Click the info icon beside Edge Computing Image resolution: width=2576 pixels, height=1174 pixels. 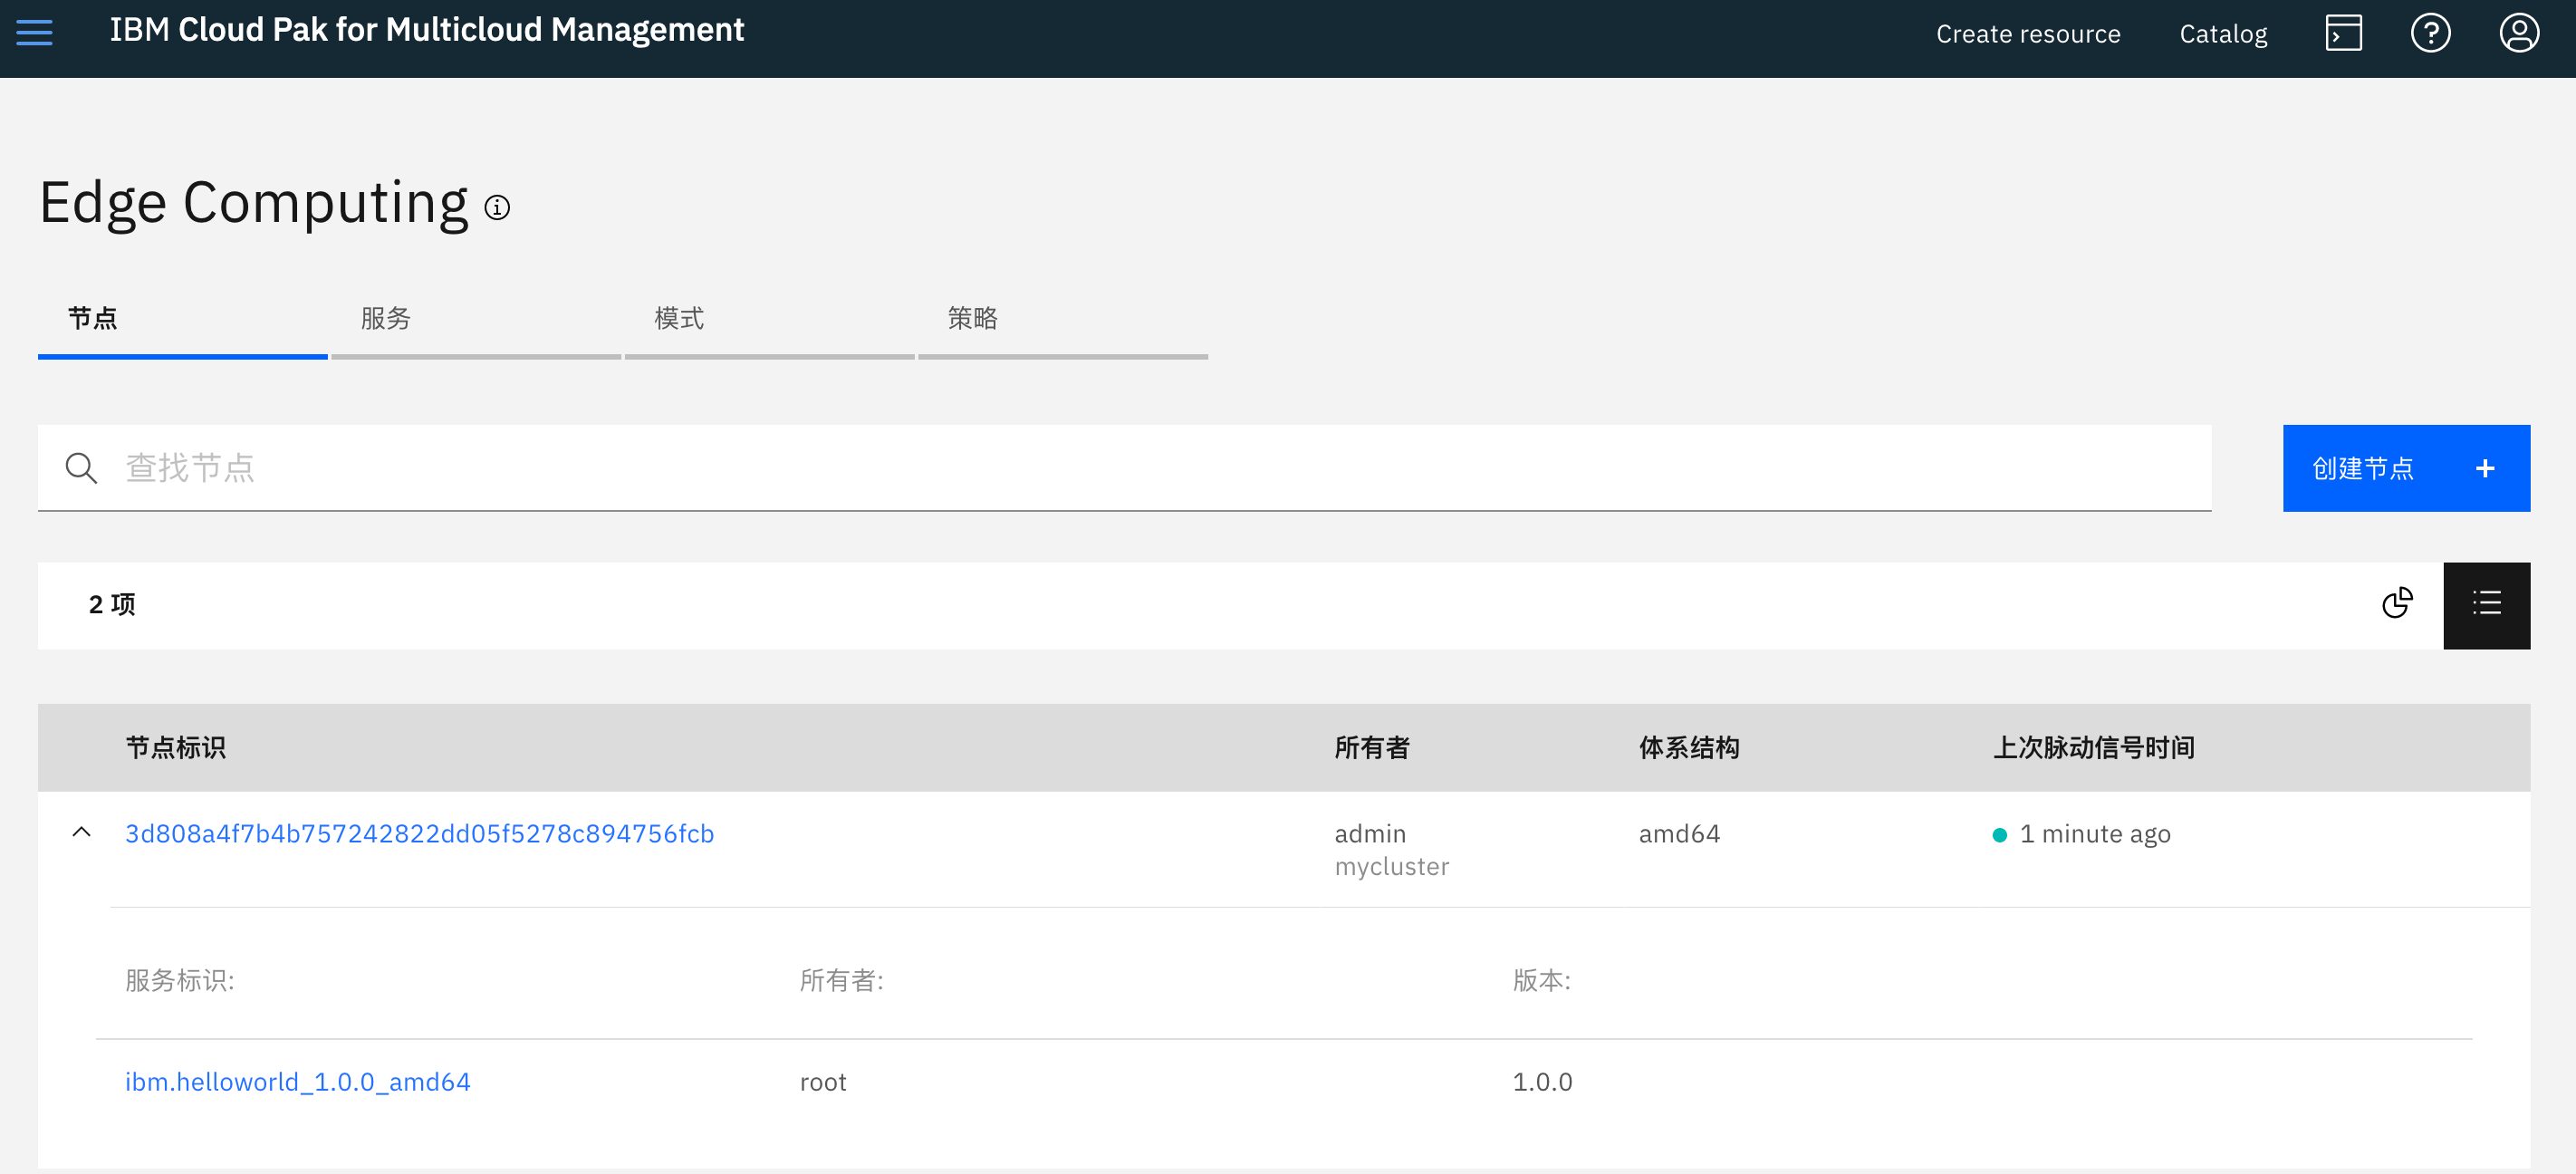497,207
